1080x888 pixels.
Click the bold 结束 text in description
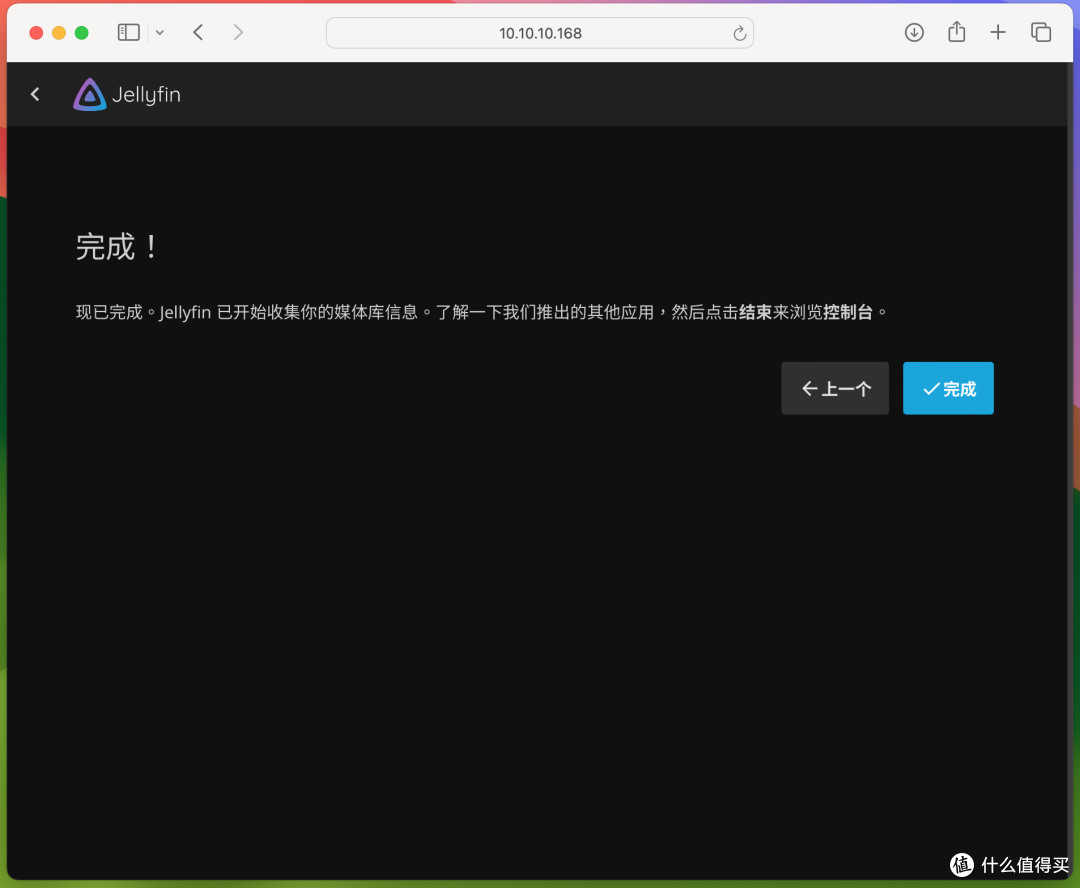click(756, 312)
